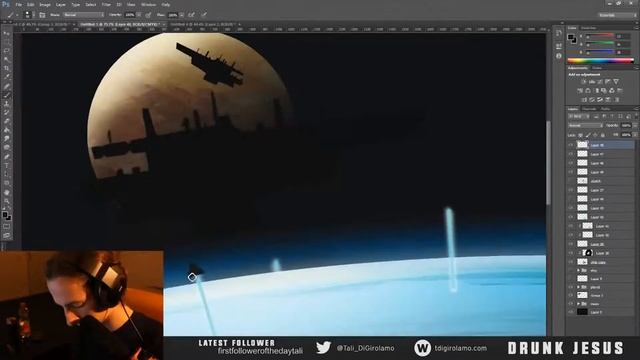This screenshot has width=640, height=360.
Task: Expand the moon layer group
Action: (578, 304)
